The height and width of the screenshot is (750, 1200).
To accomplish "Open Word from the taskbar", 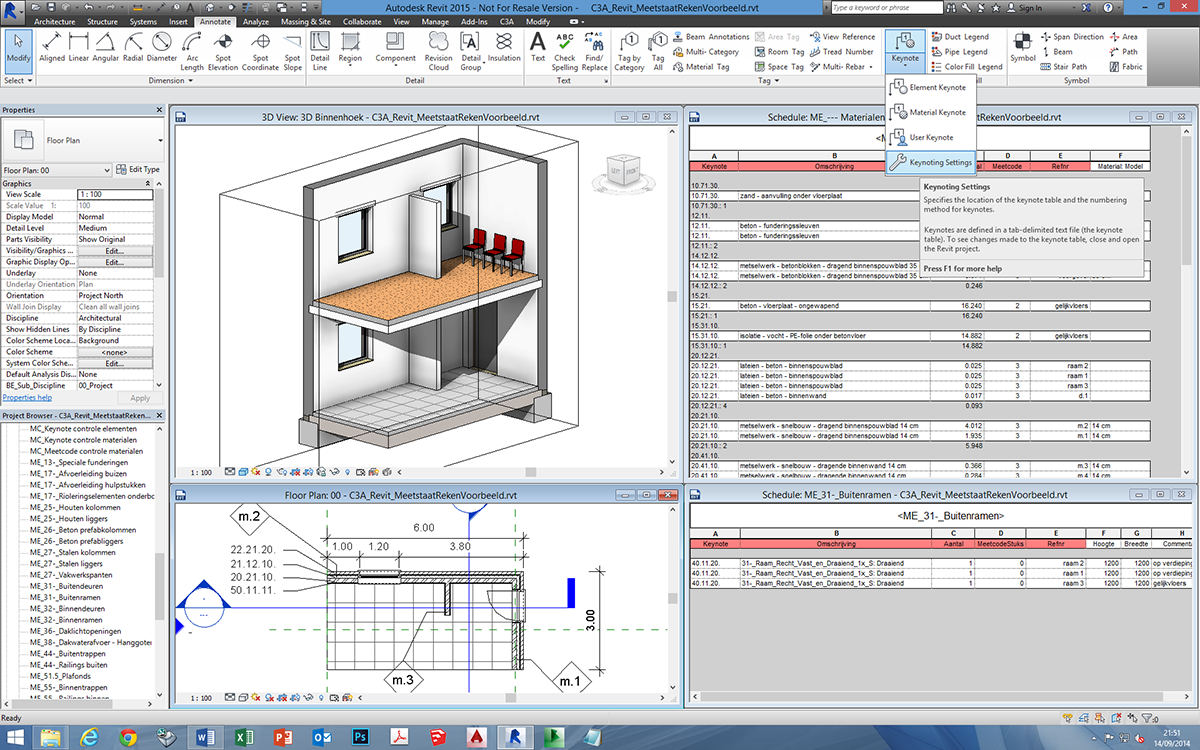I will [x=207, y=737].
